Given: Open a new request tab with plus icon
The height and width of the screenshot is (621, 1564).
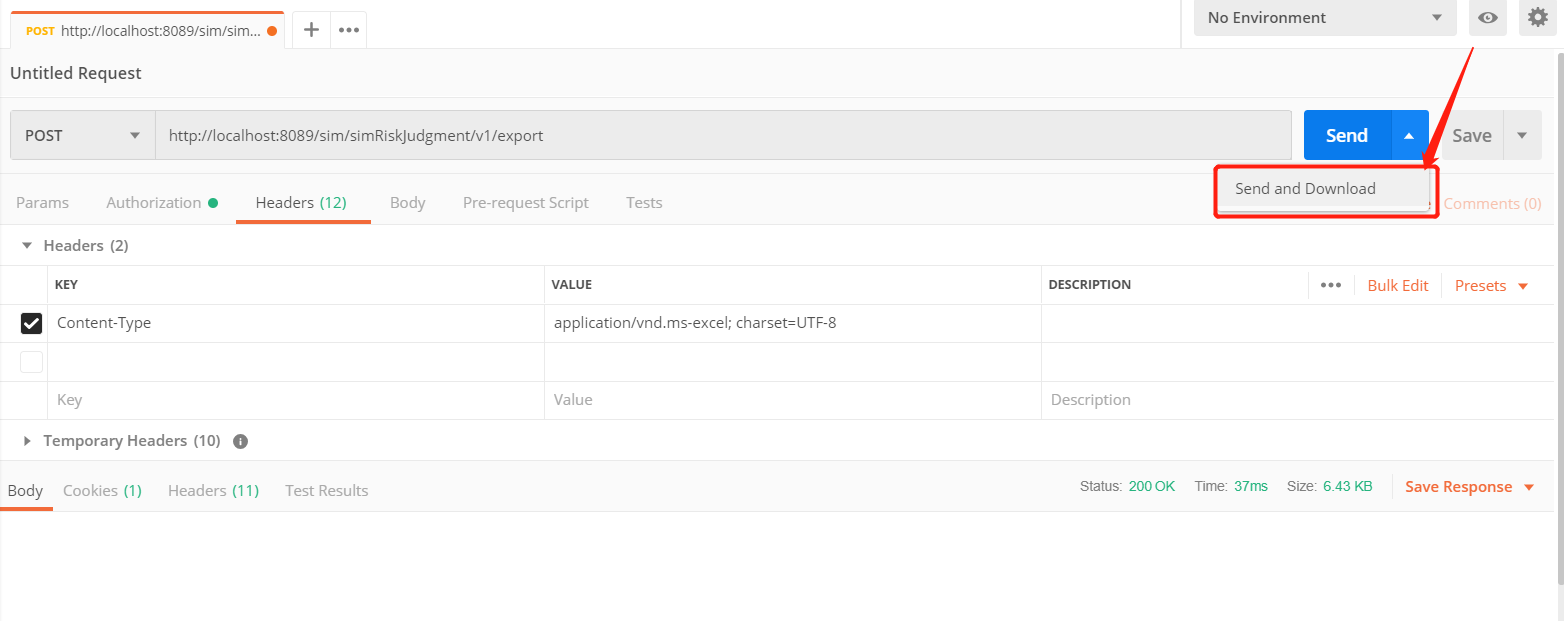Looking at the screenshot, I should pos(311,30).
